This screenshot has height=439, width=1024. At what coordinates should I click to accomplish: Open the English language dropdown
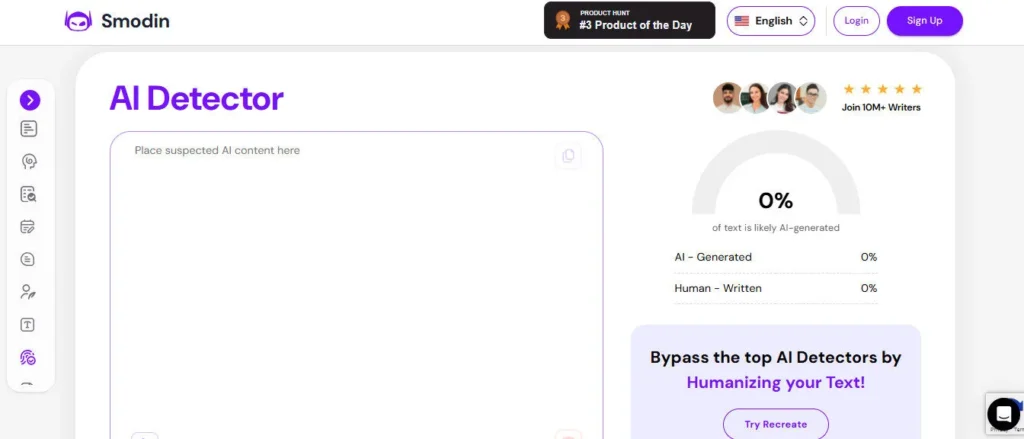770,21
